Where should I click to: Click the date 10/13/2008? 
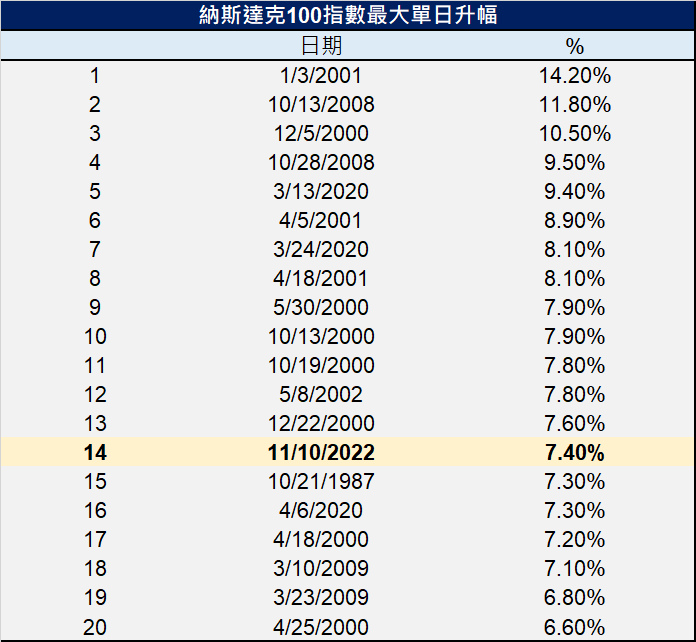coord(321,104)
